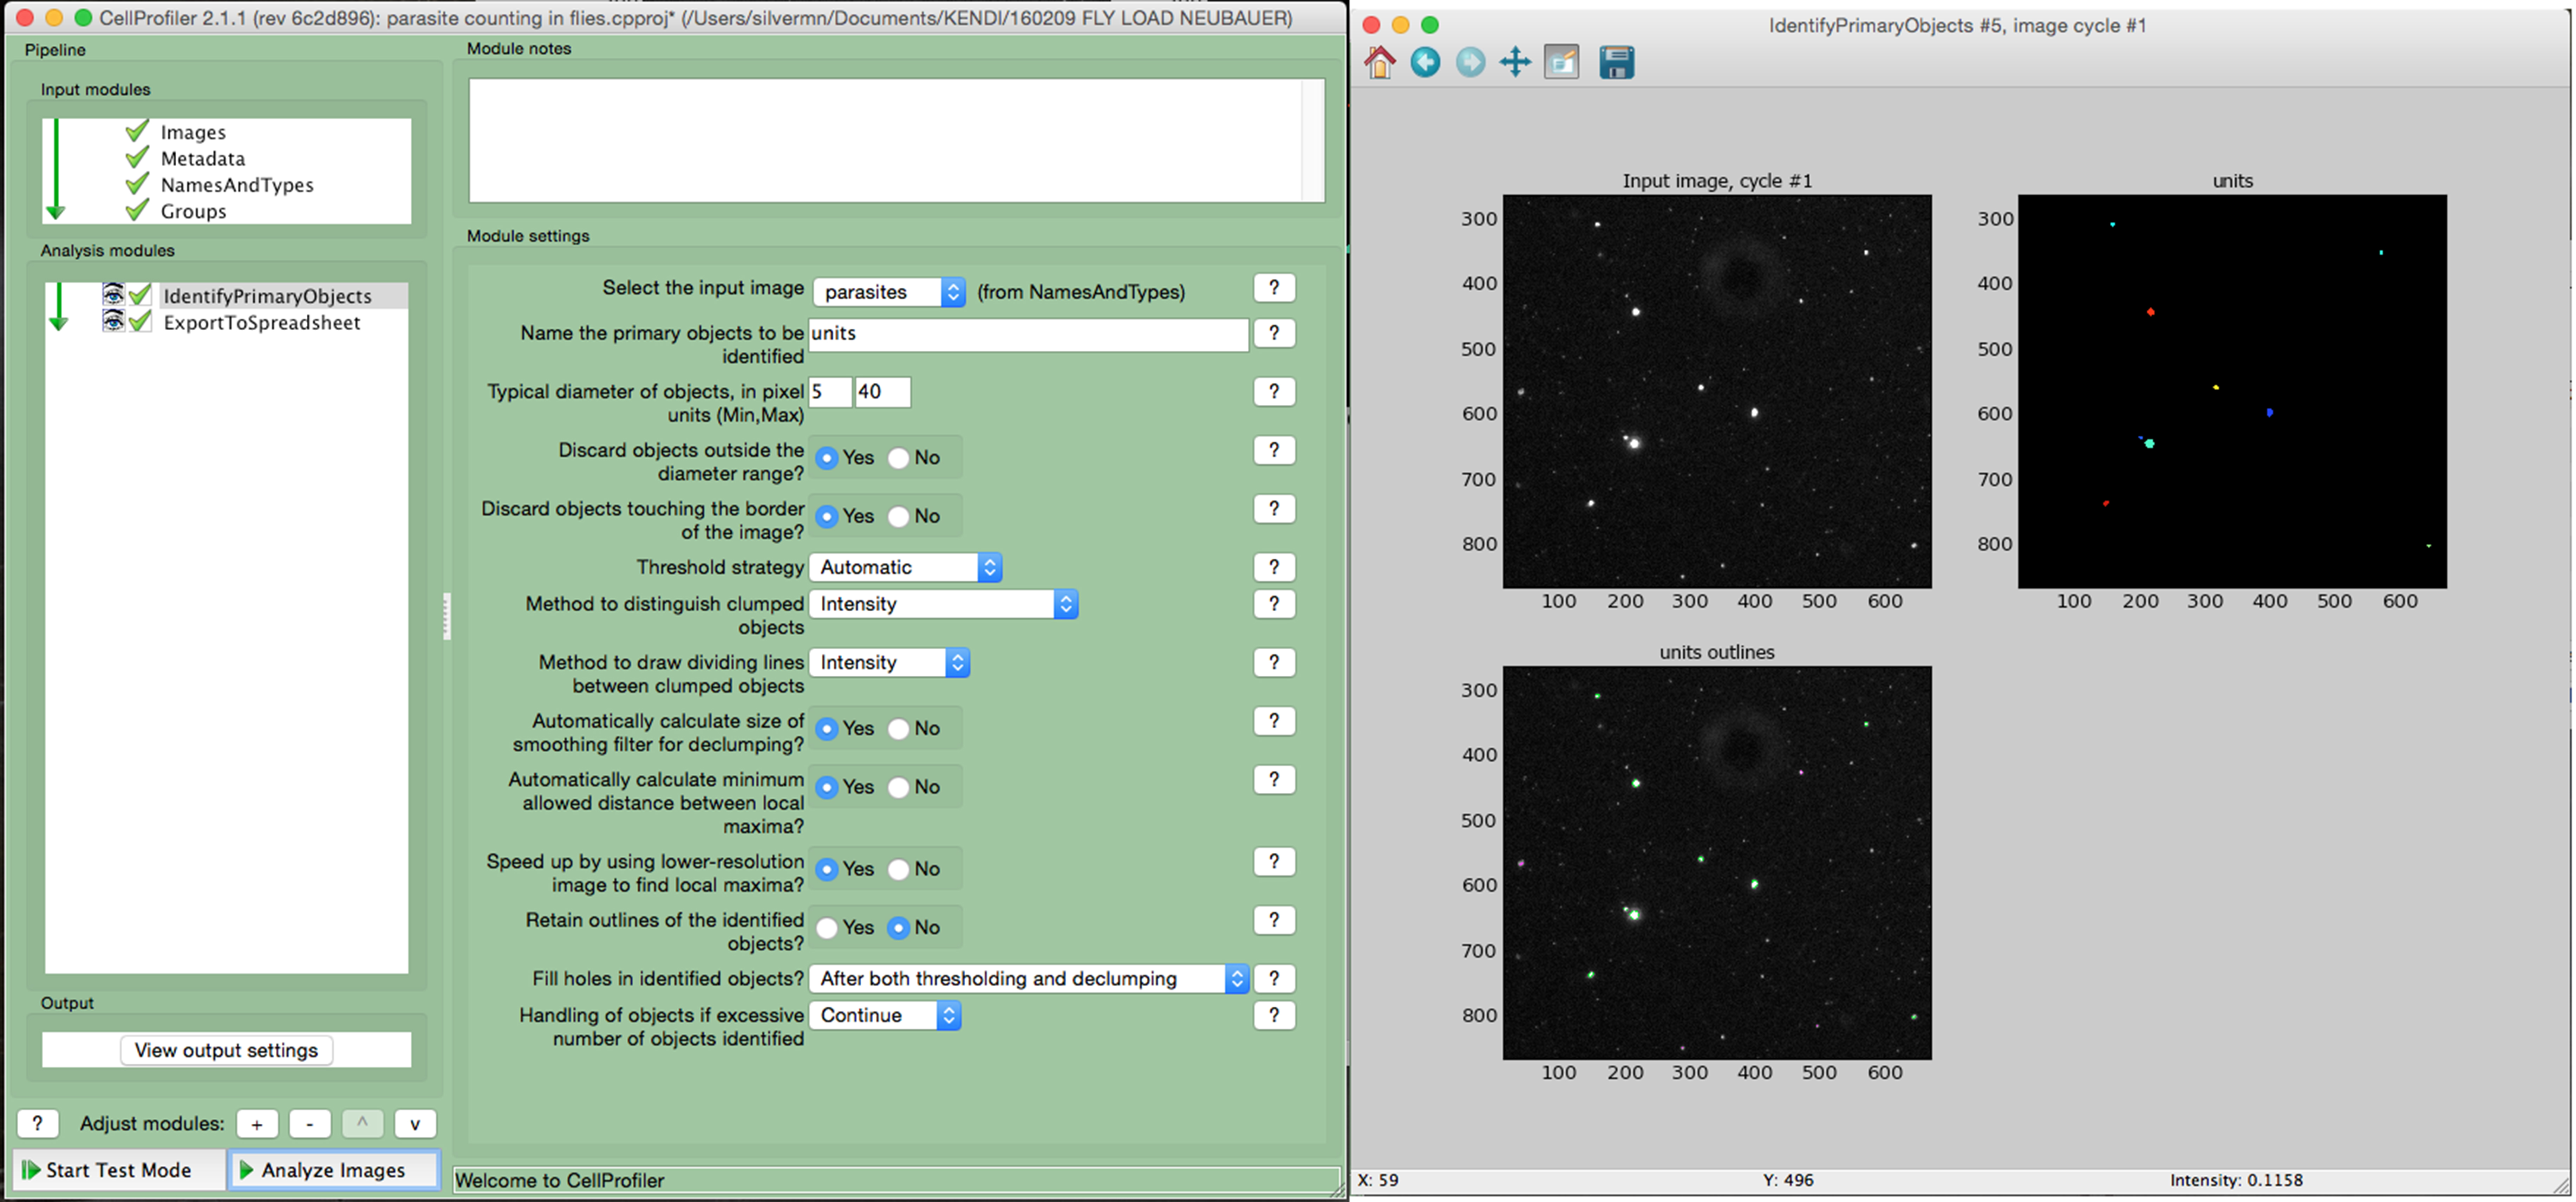Move module up with the caret button
Screen dimensions: 2576x1202
(362, 1124)
